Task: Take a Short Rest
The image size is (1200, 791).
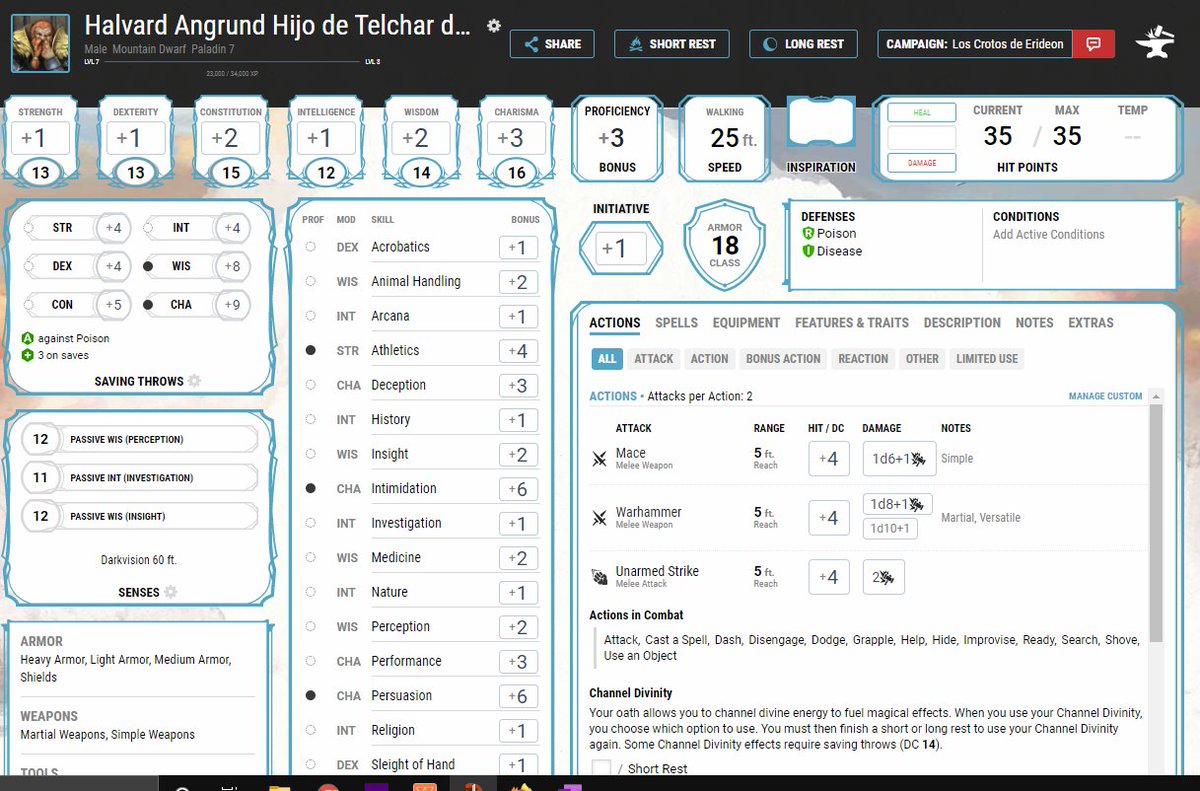Action: (672, 44)
